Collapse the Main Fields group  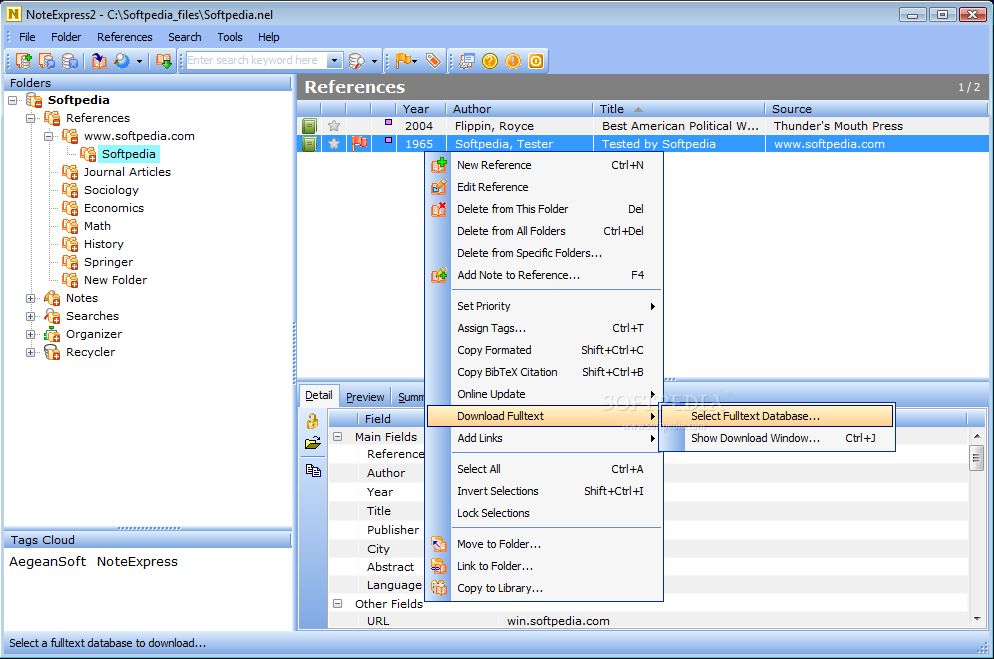(338, 437)
